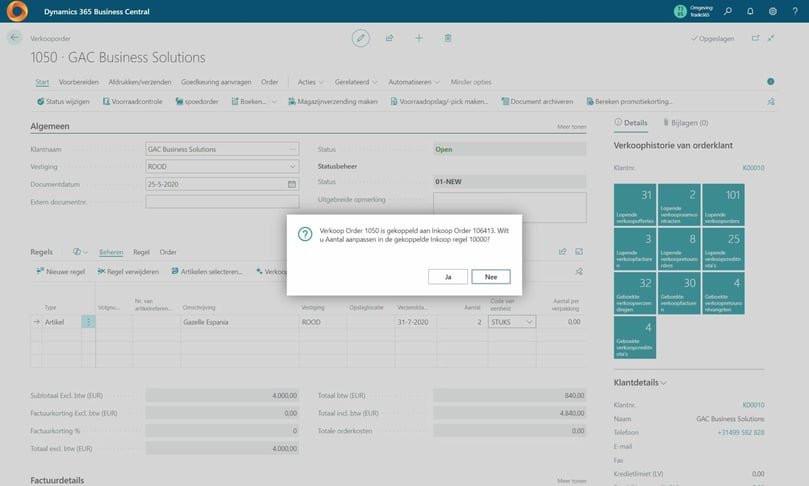Open the Automatiseren menu dropdown
Image resolution: width=809 pixels, height=486 pixels.
click(414, 82)
